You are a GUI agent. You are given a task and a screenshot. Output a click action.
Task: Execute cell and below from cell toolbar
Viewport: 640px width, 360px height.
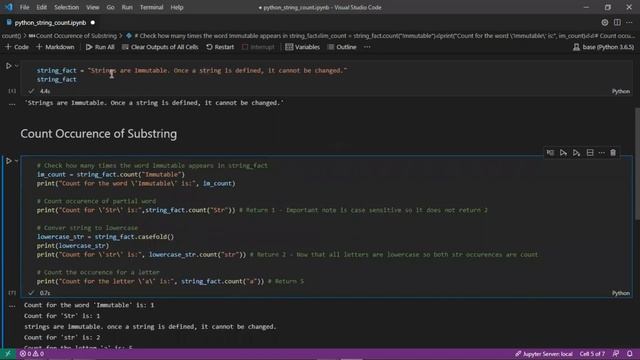tap(576, 153)
